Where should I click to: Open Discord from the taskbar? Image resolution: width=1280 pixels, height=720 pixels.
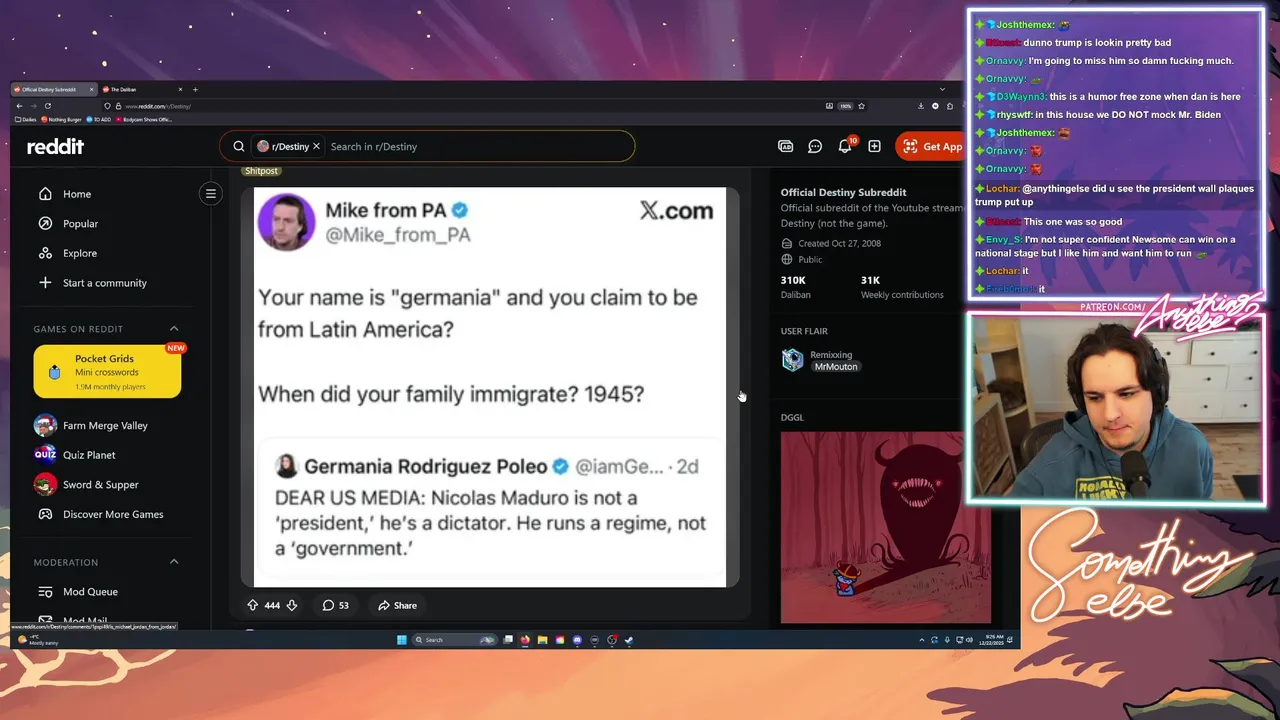click(x=577, y=640)
